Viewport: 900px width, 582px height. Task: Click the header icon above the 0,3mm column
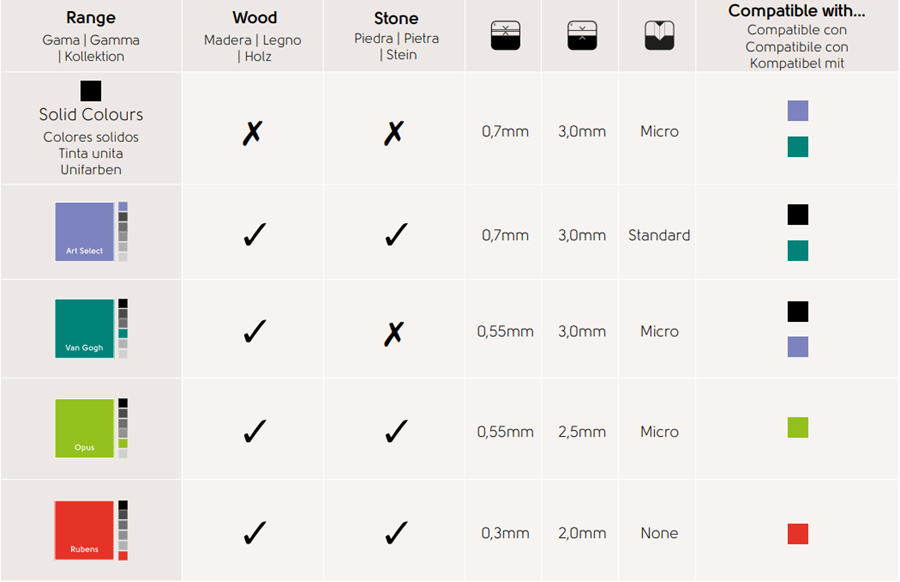(x=505, y=36)
